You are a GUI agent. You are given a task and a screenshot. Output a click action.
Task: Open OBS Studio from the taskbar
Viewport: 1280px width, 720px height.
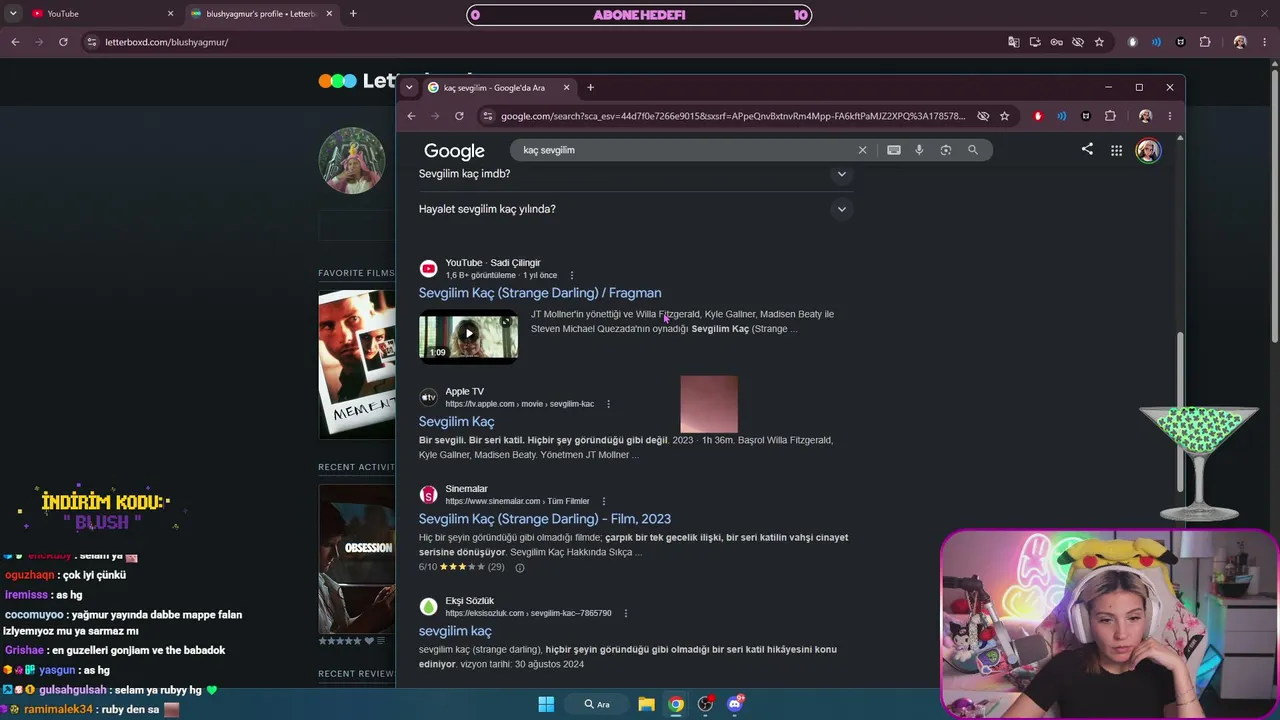click(x=706, y=704)
